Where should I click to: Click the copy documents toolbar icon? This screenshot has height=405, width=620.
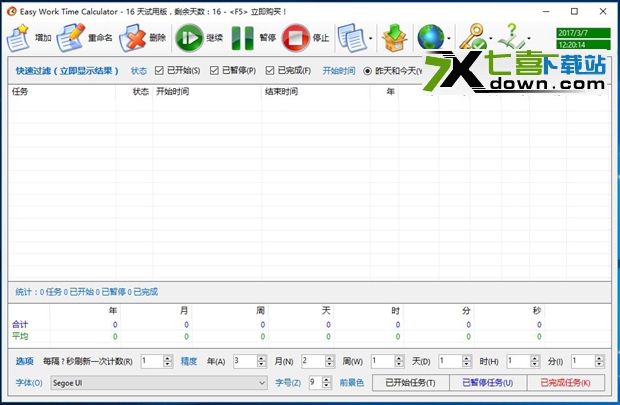tap(352, 38)
